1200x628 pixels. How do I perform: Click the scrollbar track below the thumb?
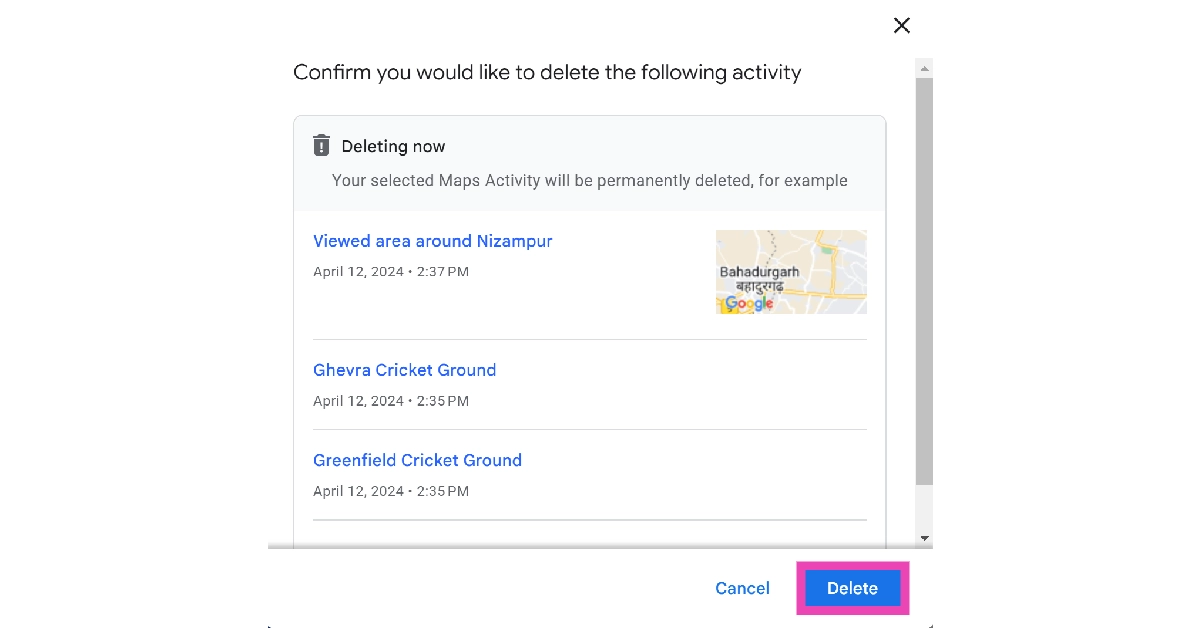point(924,508)
